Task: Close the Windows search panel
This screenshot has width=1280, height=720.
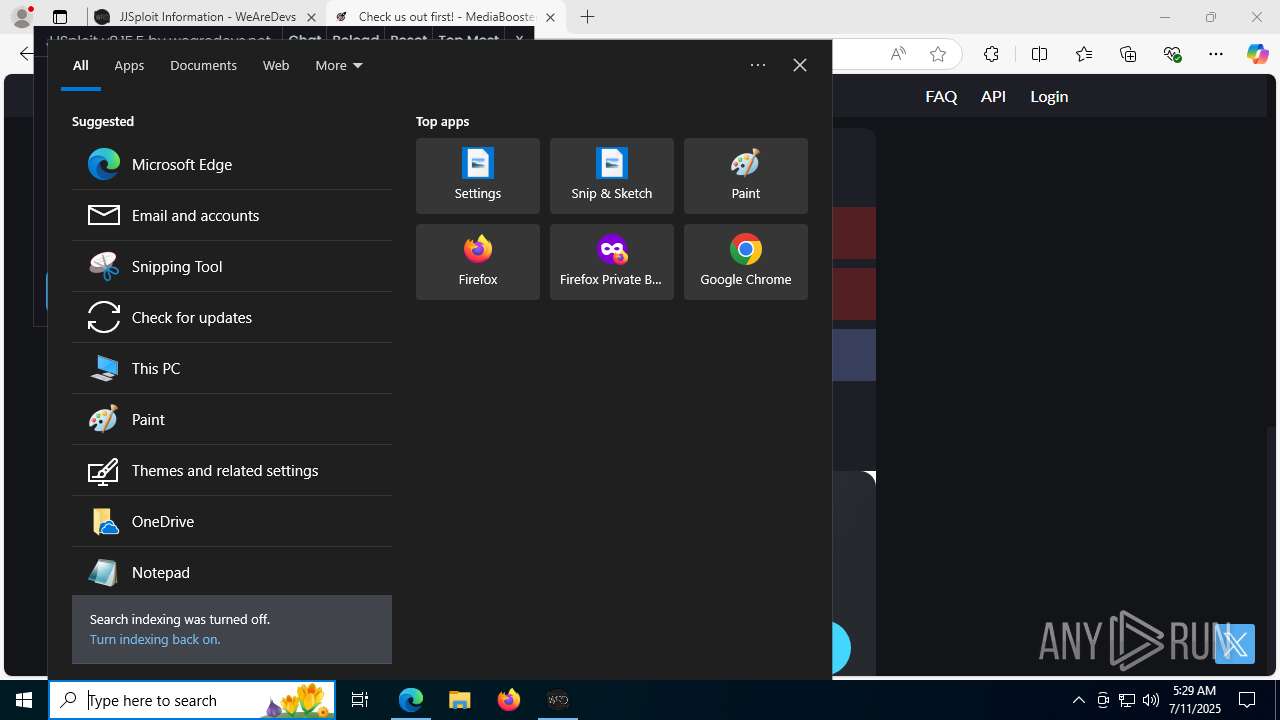Action: (x=800, y=65)
